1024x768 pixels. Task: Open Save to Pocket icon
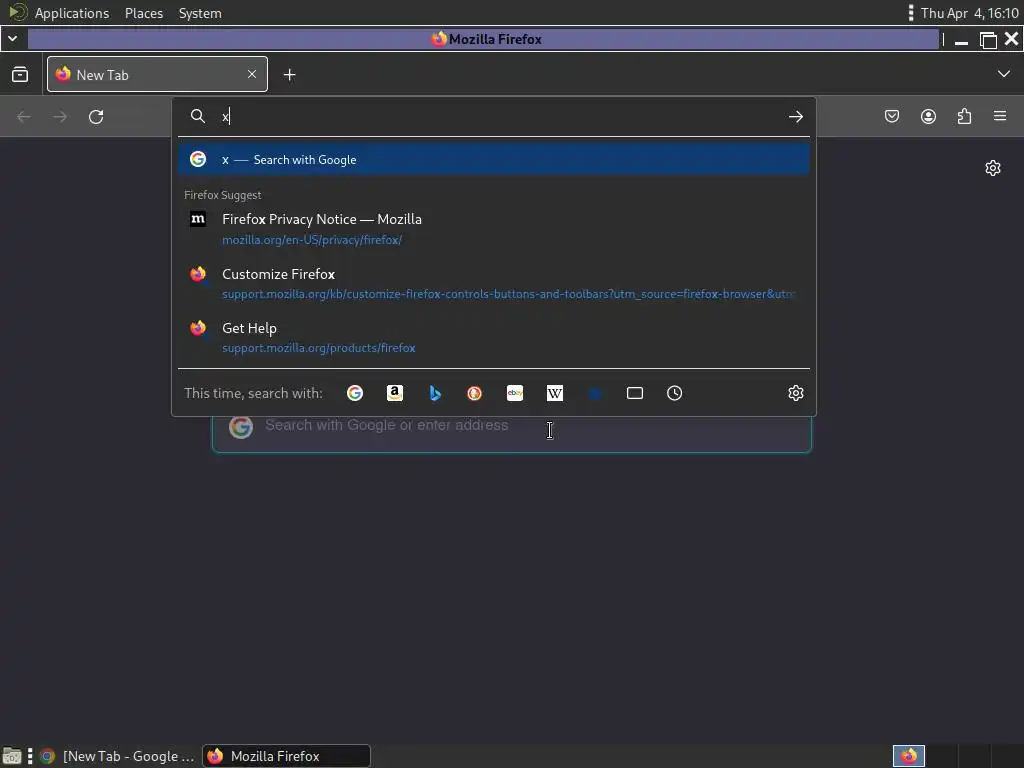tap(892, 116)
